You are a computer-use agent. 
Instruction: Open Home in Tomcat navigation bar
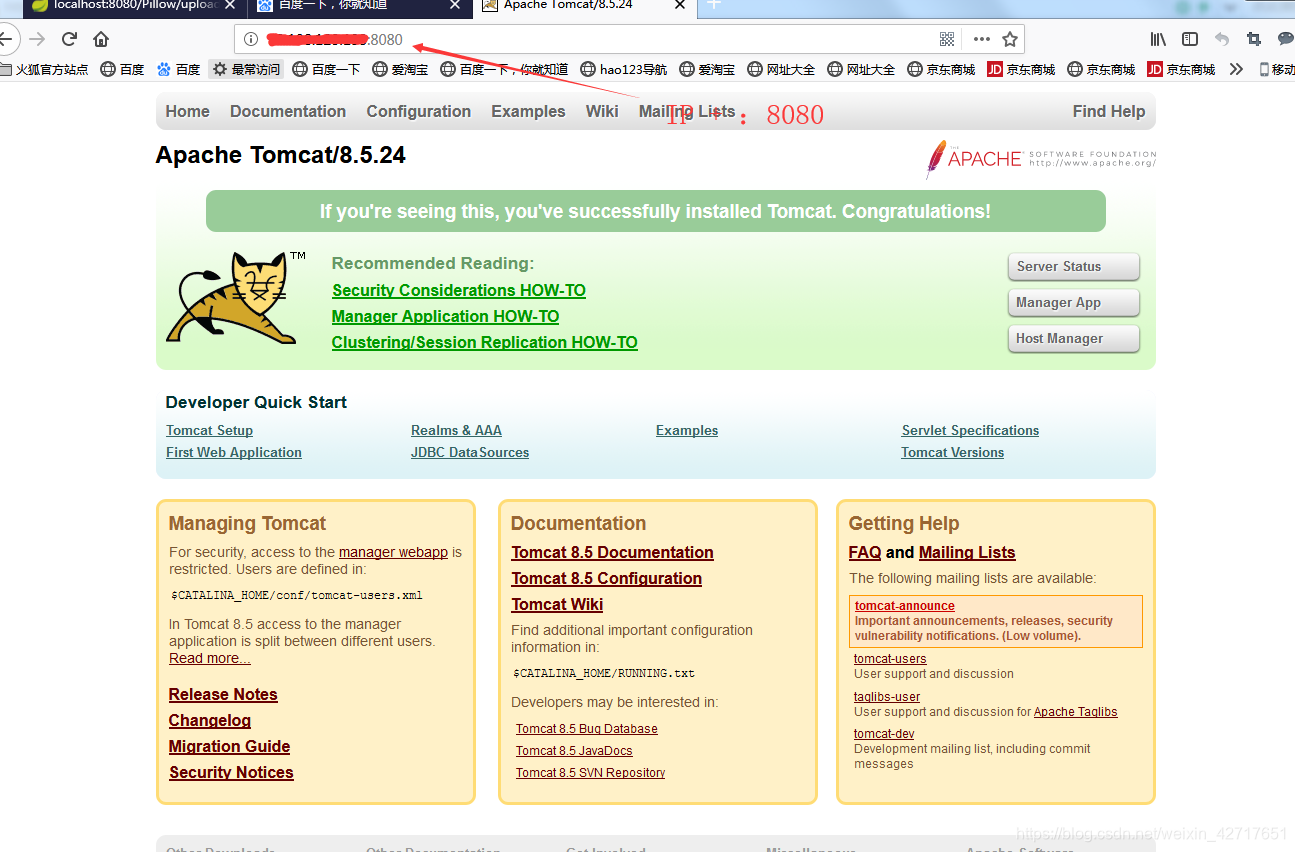(188, 111)
